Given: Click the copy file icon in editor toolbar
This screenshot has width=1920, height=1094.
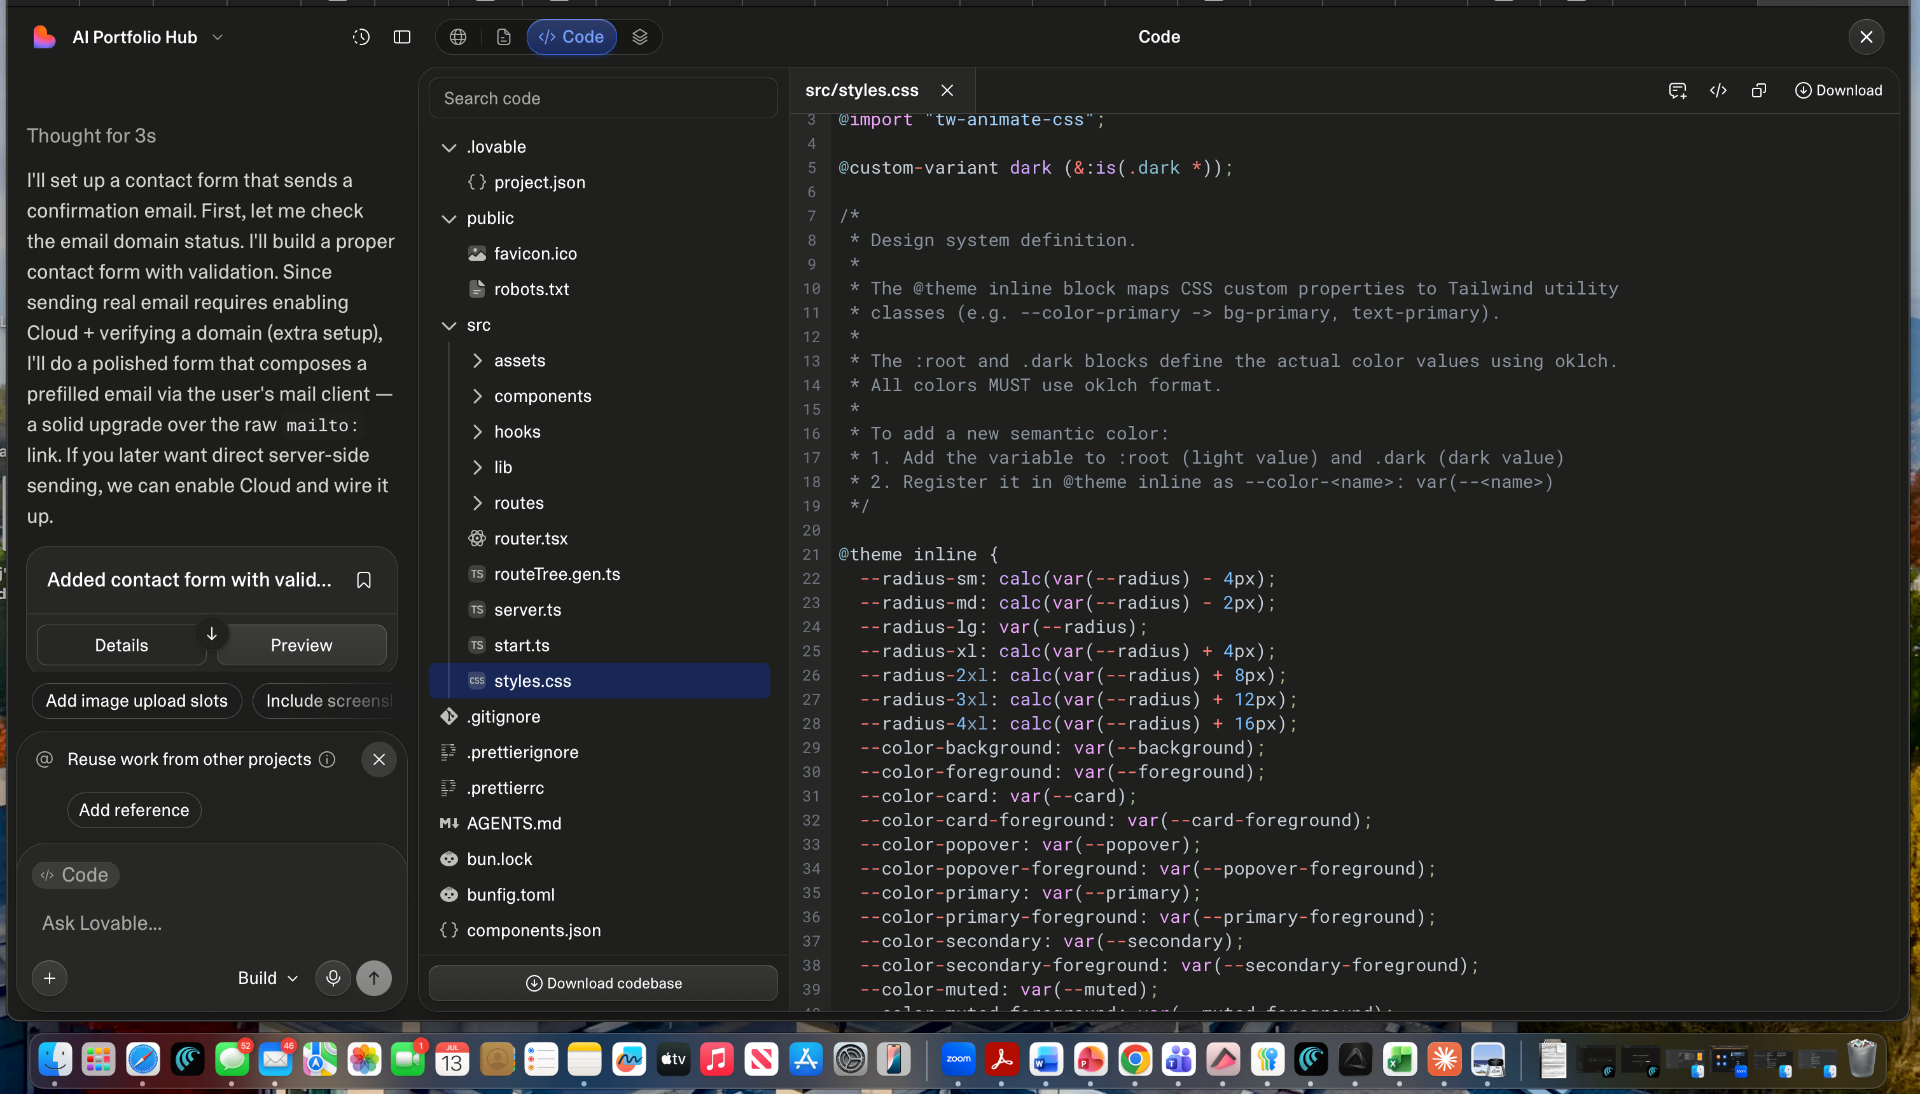Looking at the screenshot, I should pyautogui.click(x=1759, y=91).
